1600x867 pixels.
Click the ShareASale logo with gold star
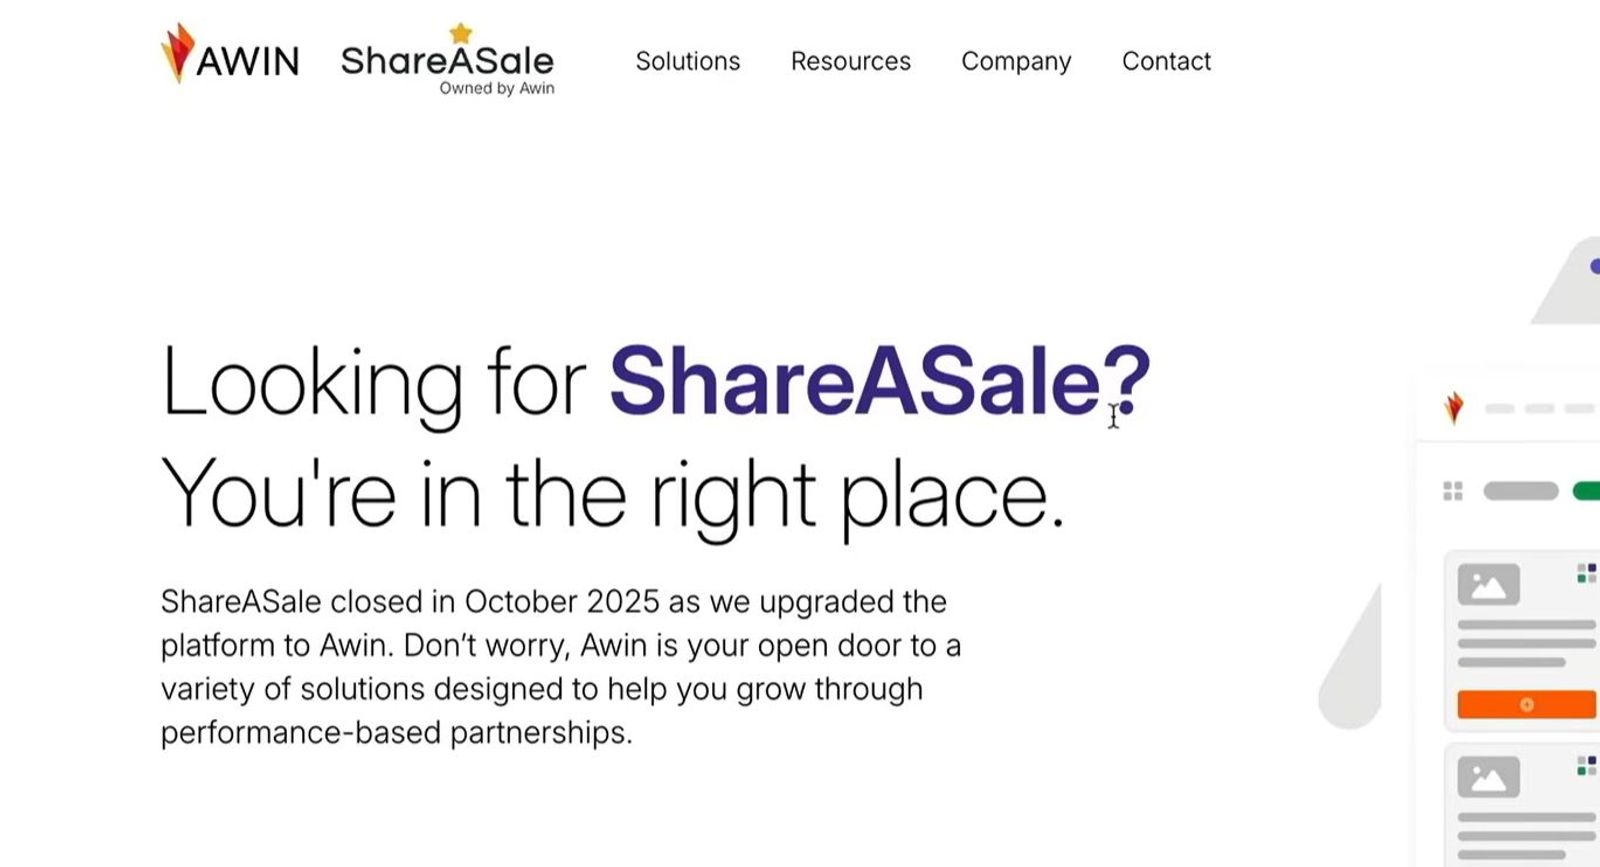447,59
